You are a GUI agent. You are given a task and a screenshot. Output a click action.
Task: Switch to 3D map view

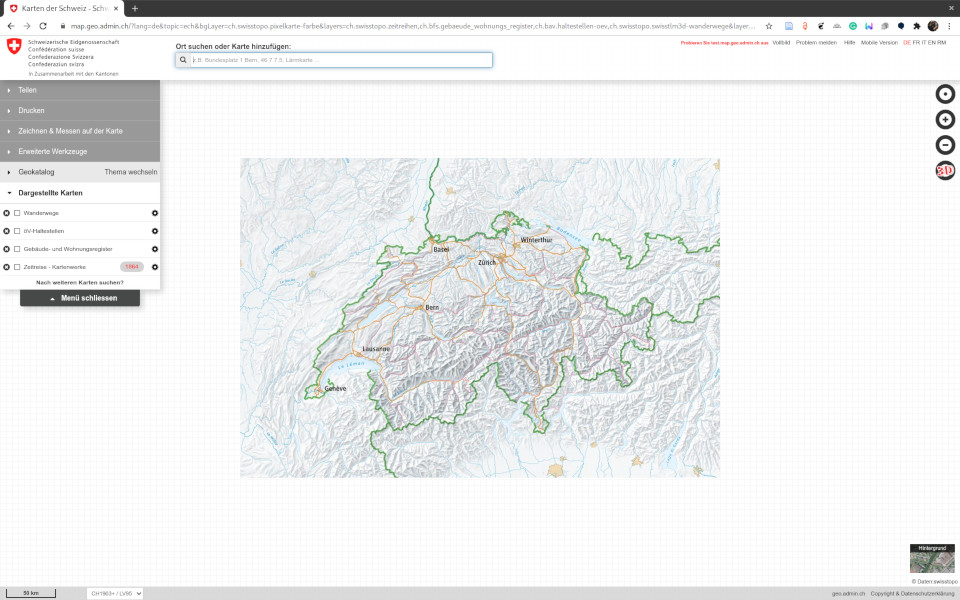(944, 171)
